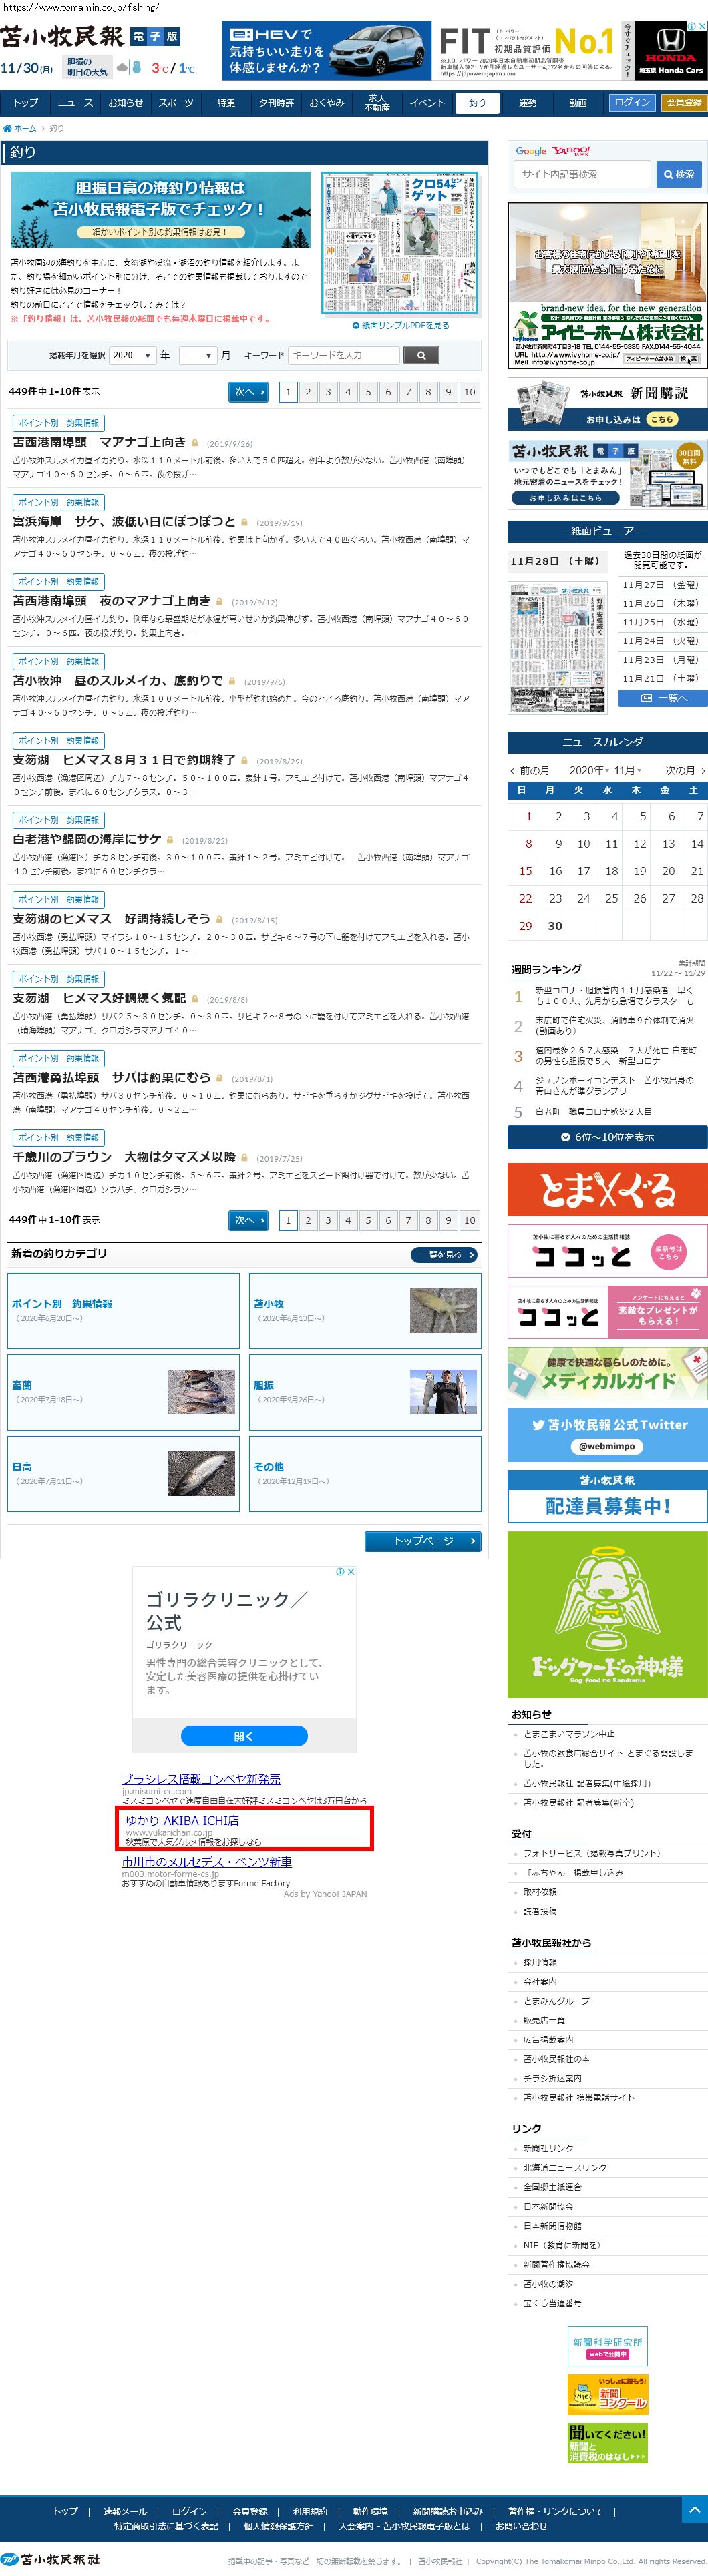Click the magnifier button beside the keyword field
708x2576 pixels.
(421, 355)
